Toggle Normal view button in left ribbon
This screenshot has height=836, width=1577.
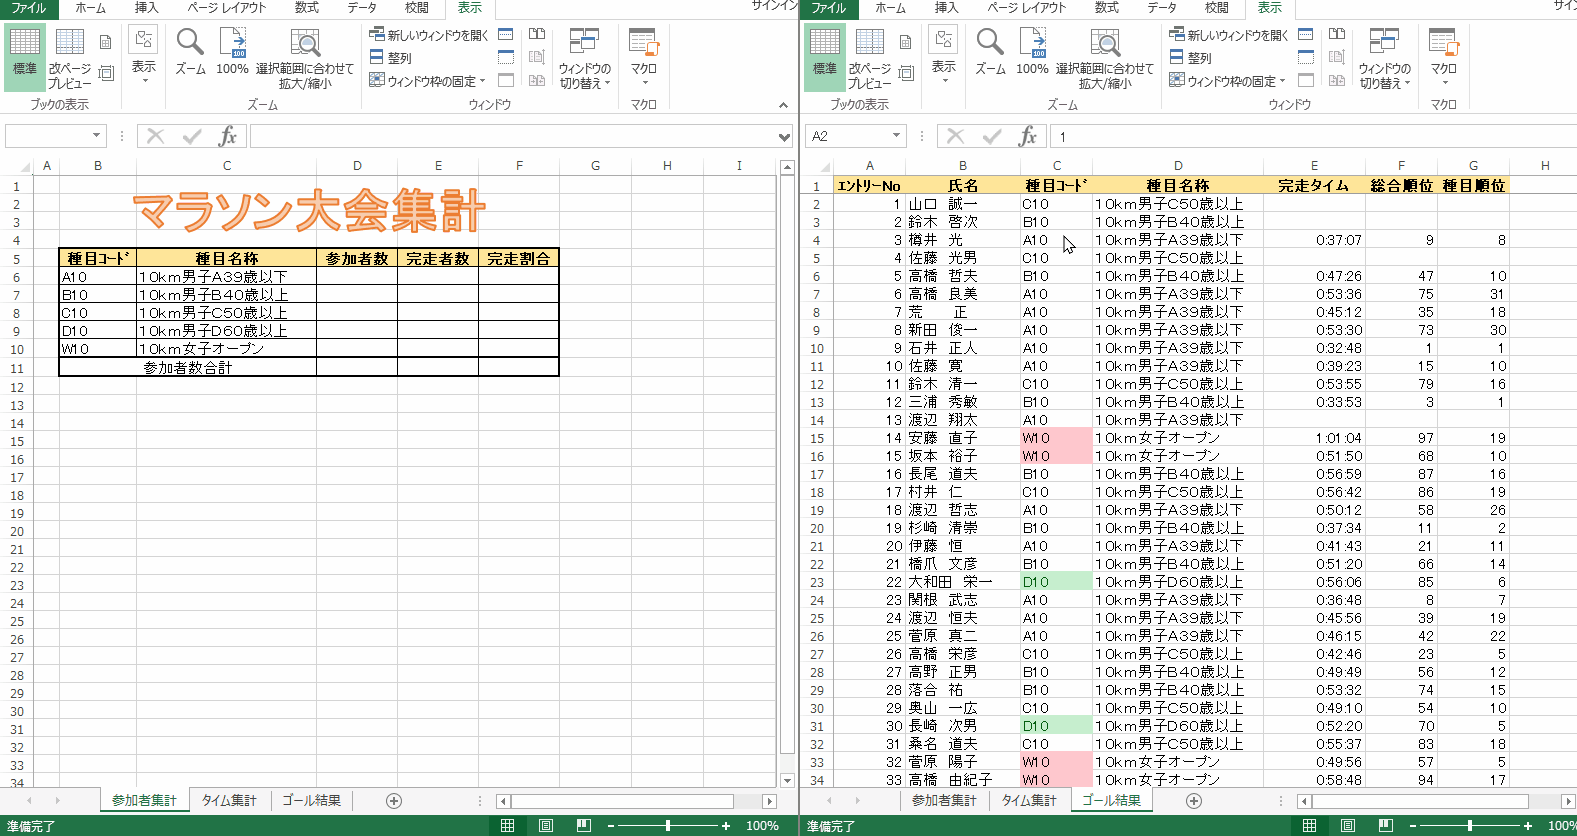click(x=25, y=56)
